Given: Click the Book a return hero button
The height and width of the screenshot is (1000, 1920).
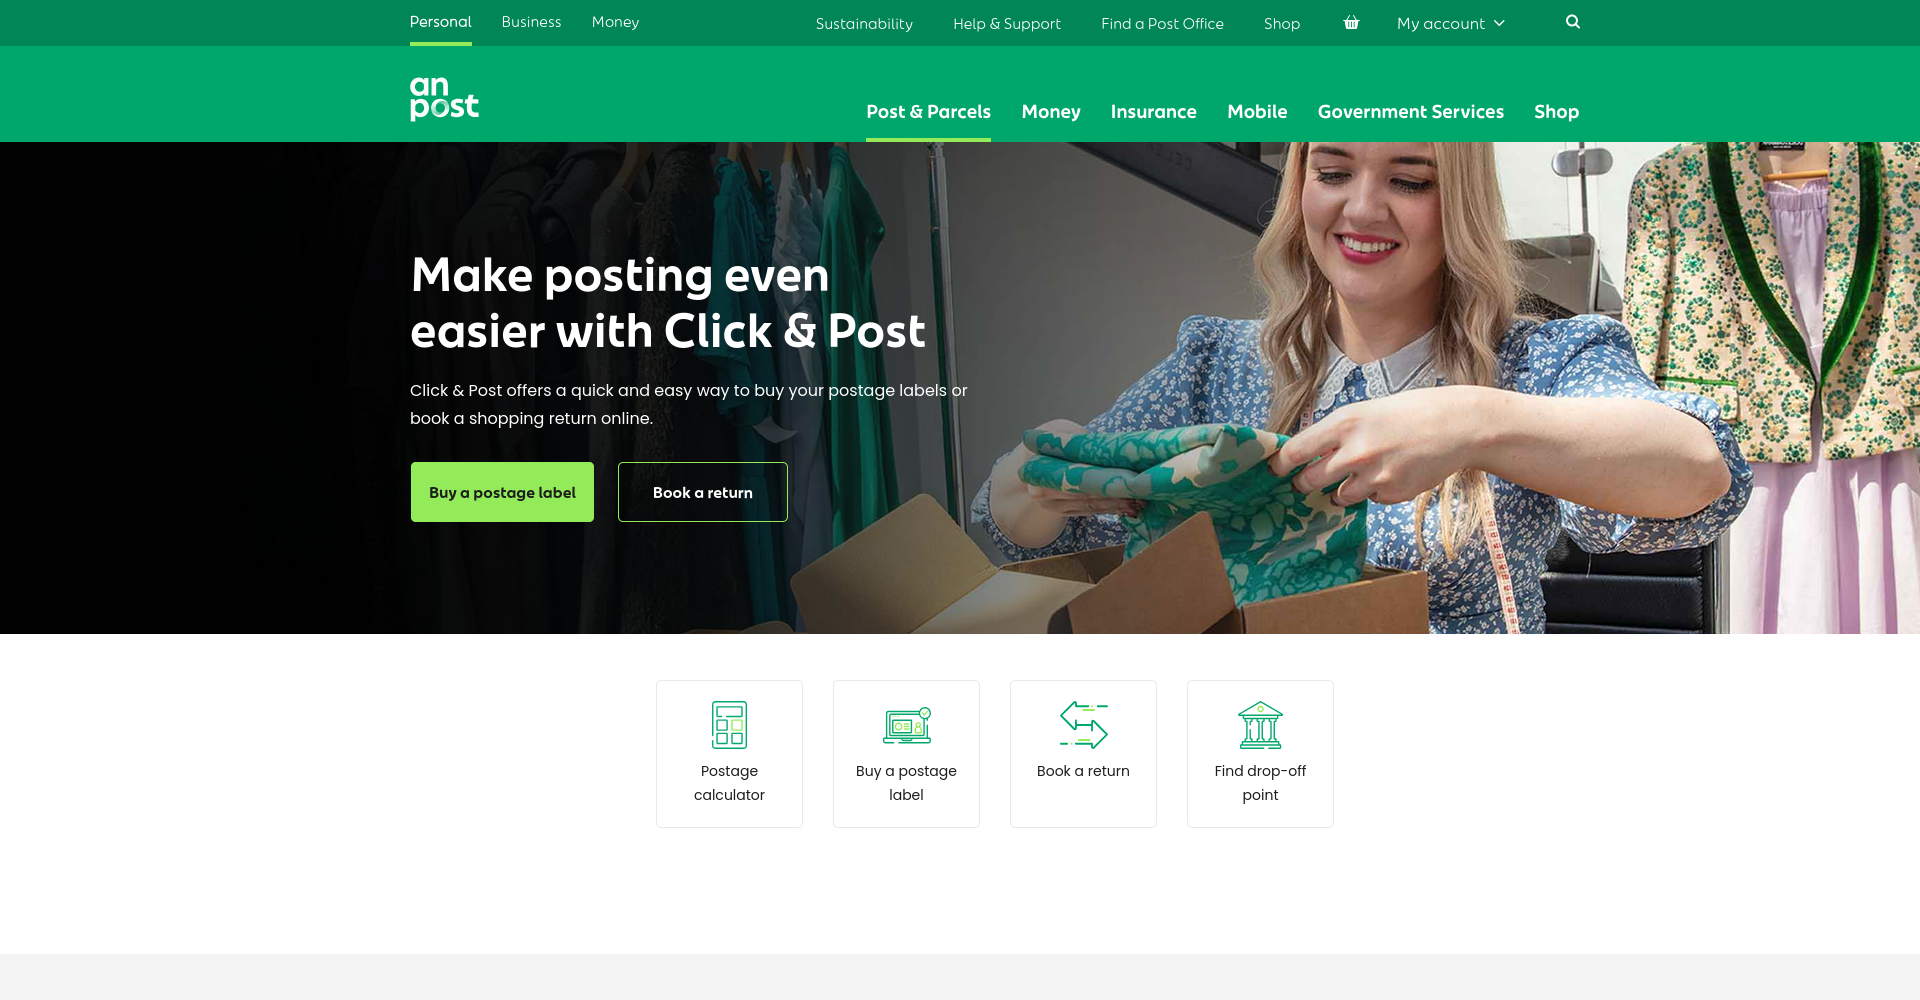Looking at the screenshot, I should tap(703, 492).
